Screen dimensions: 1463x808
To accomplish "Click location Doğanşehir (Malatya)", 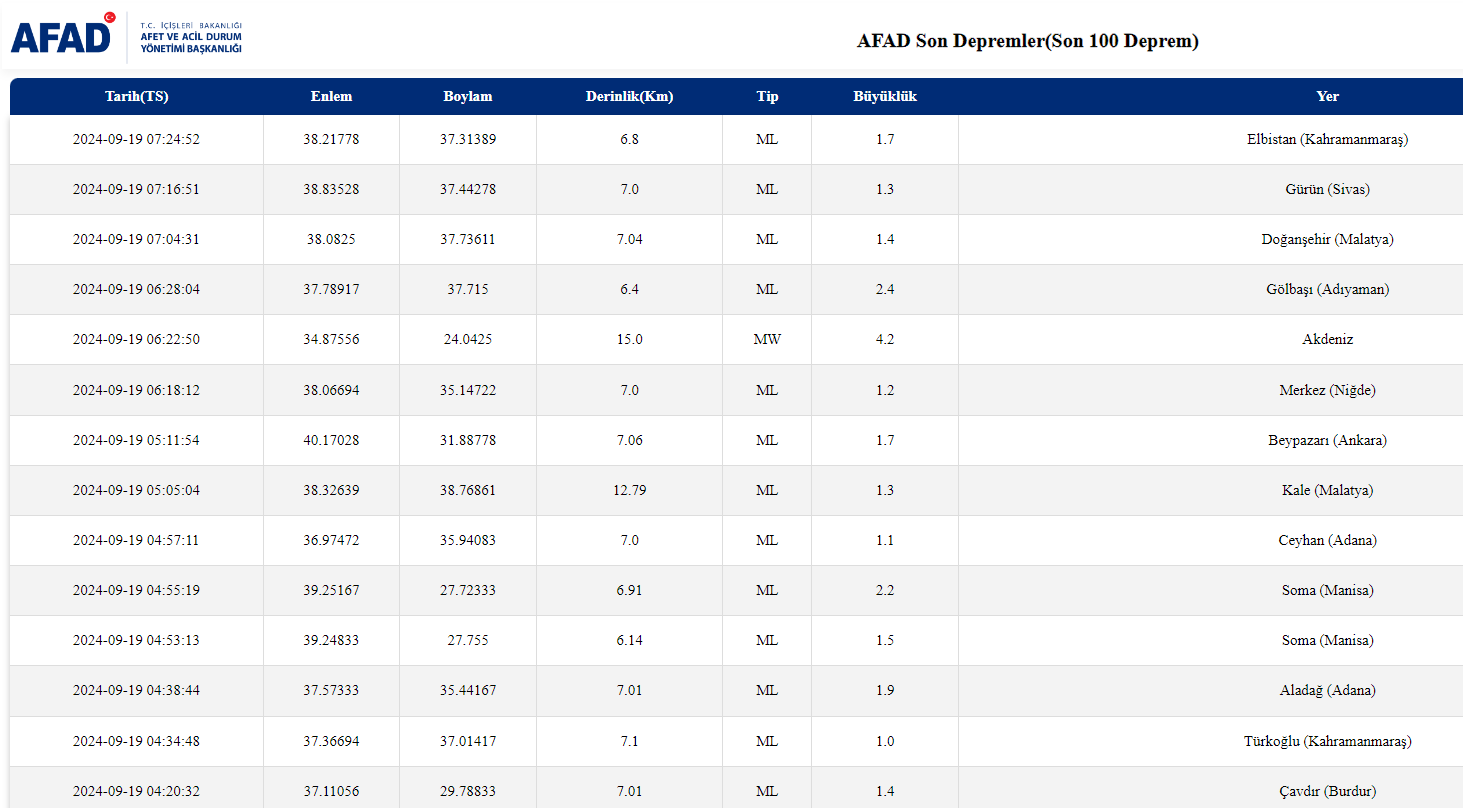I will pos(1327,240).
